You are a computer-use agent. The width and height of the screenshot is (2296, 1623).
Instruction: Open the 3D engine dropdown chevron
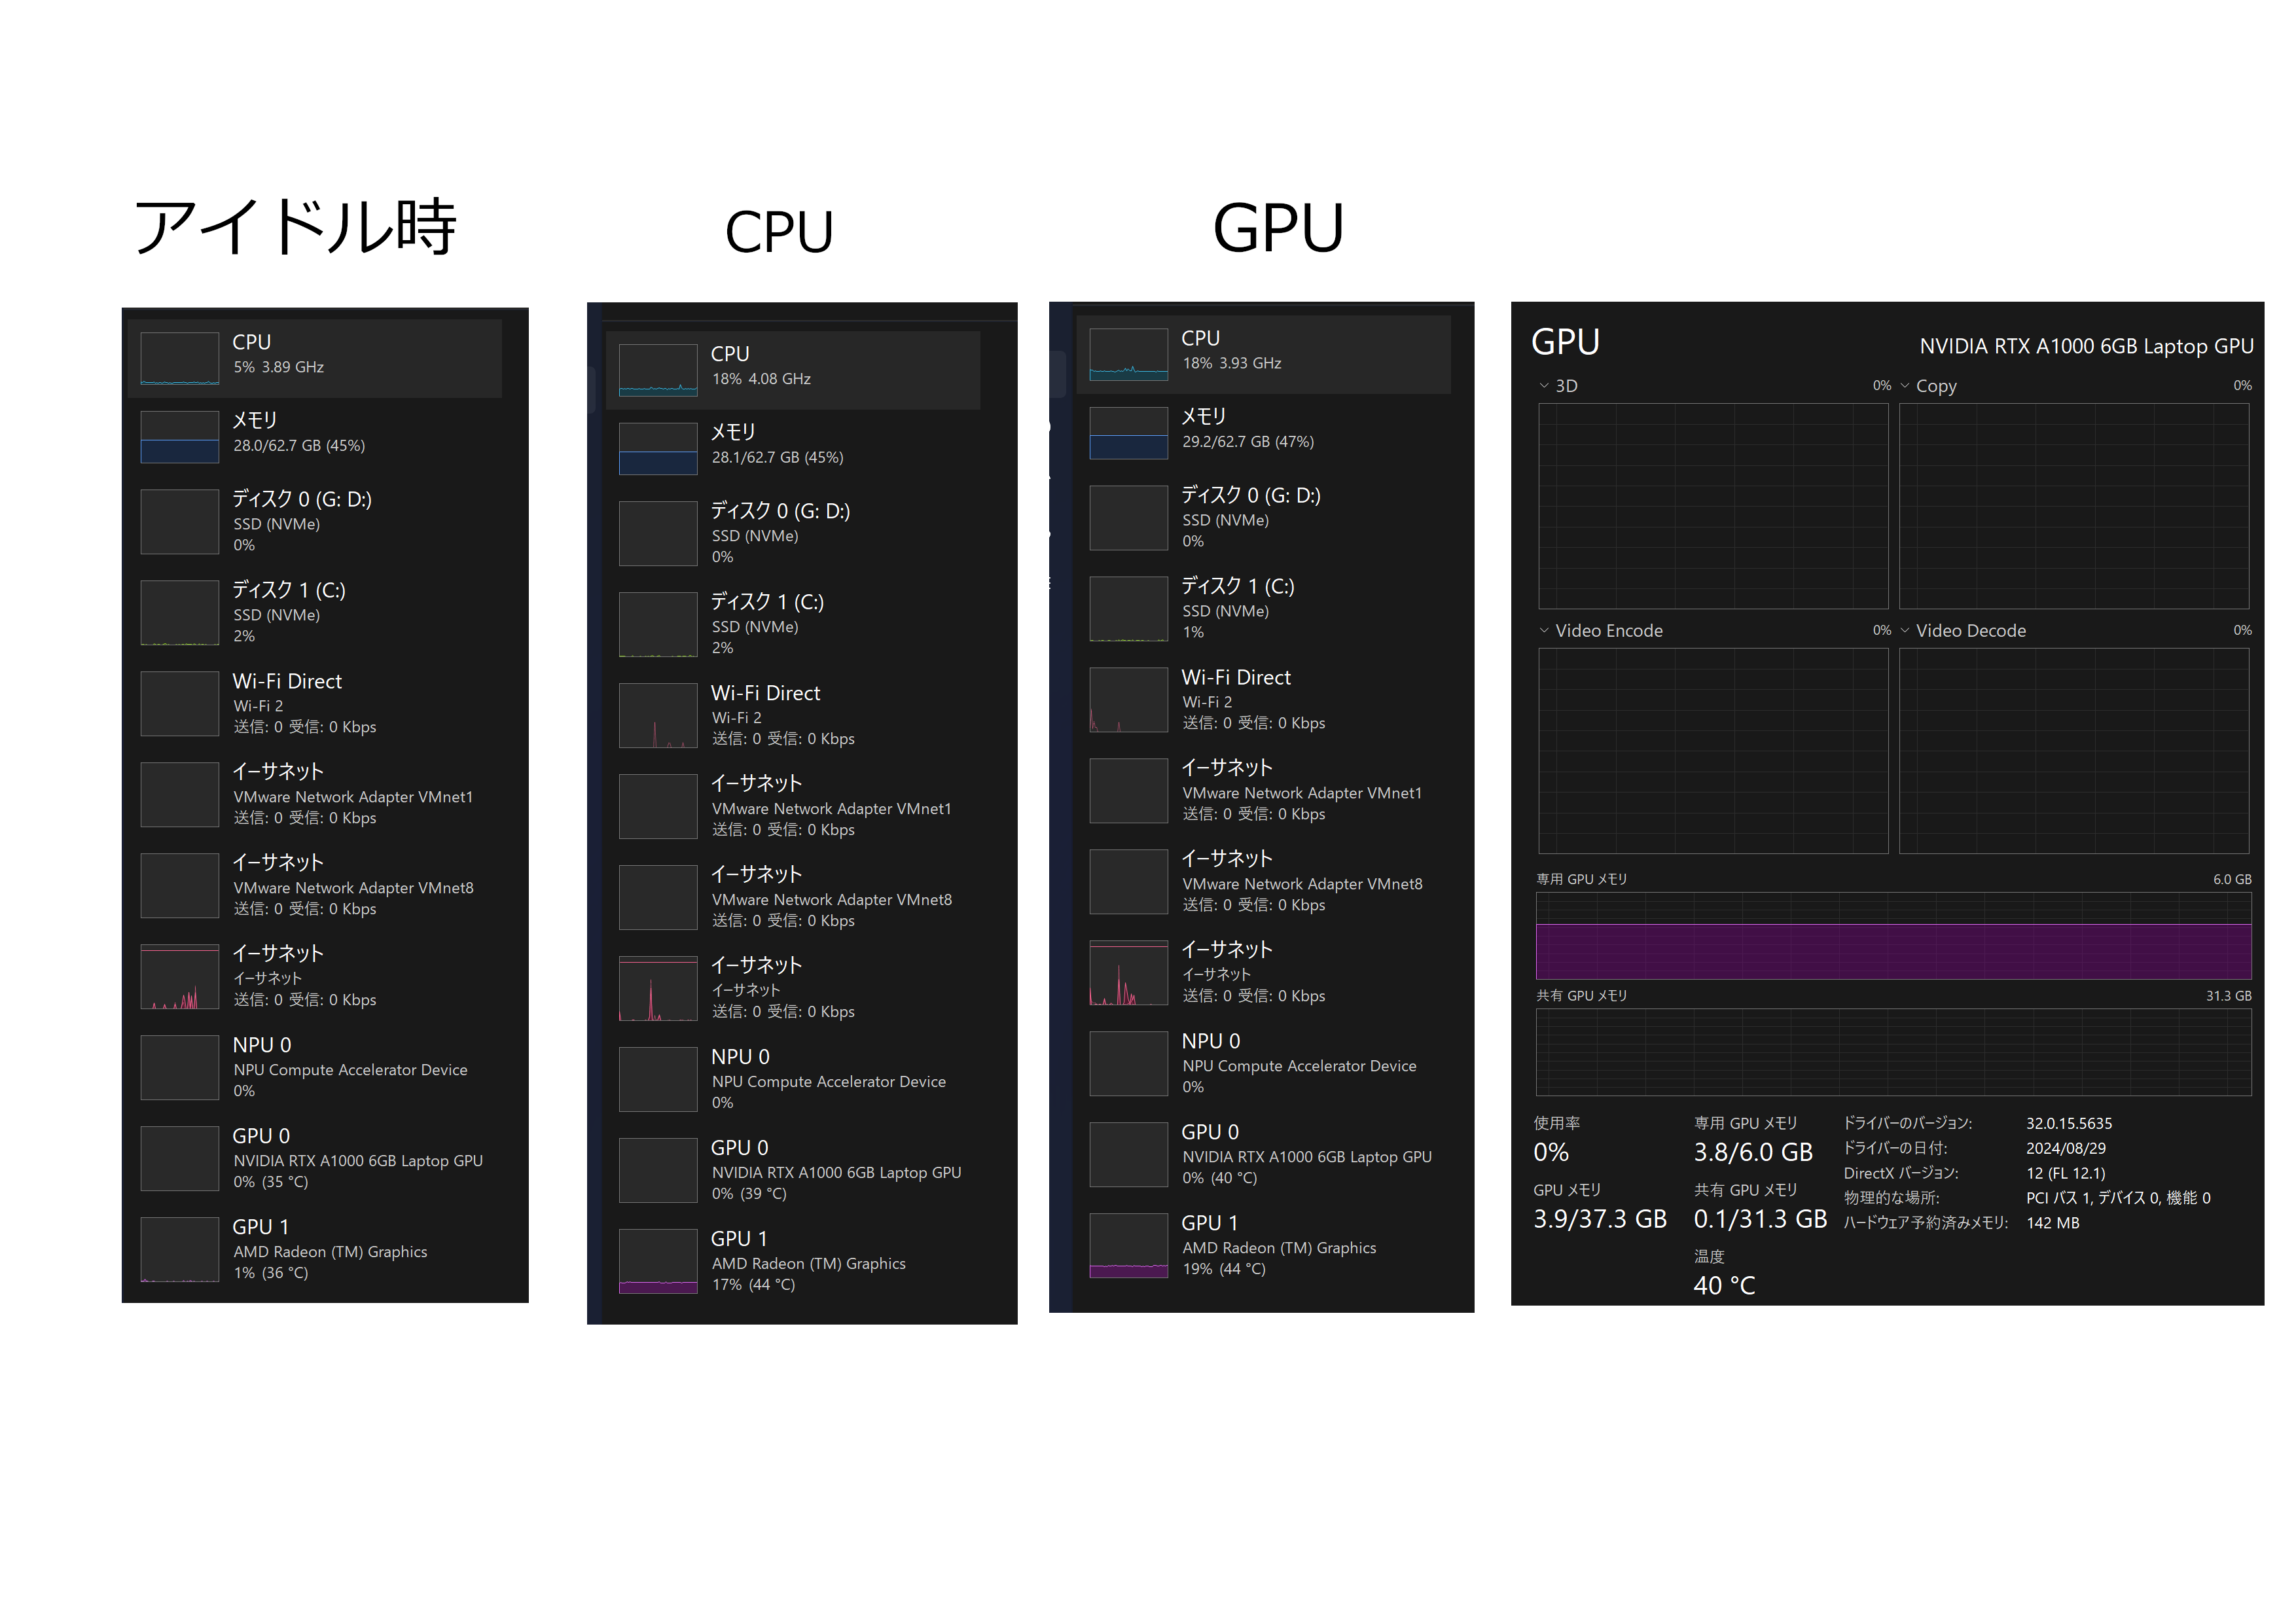click(1544, 386)
